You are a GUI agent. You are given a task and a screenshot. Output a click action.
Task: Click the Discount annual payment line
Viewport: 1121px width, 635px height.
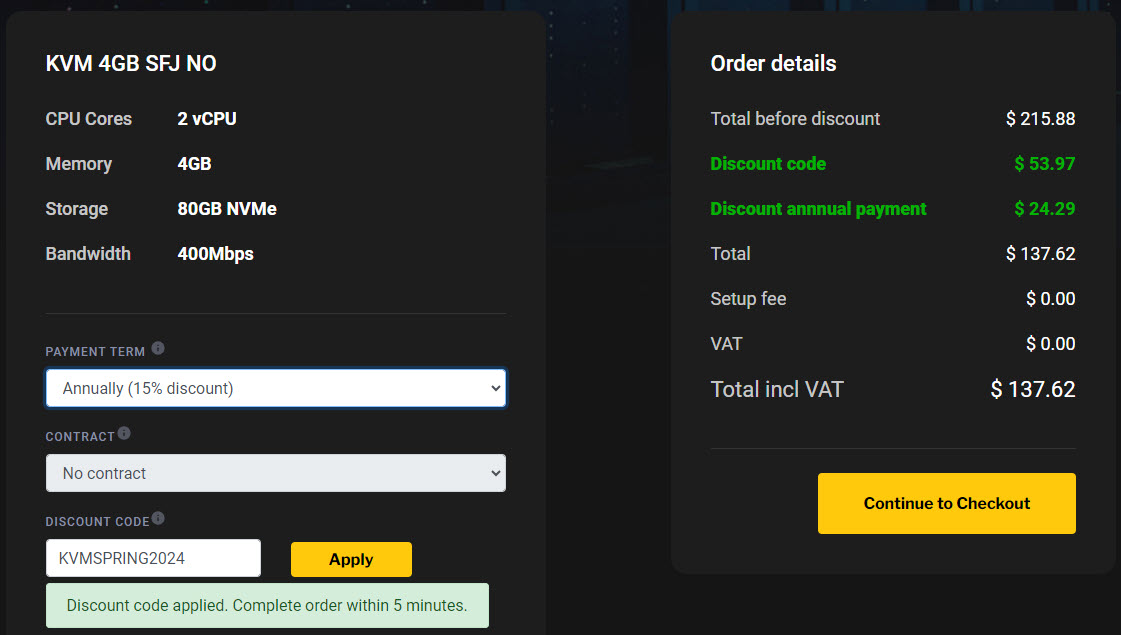818,208
